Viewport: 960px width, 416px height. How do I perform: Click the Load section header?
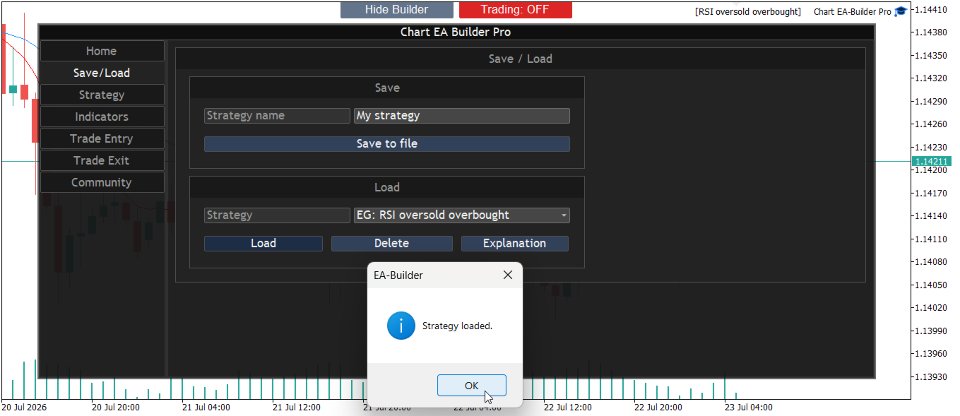387,187
